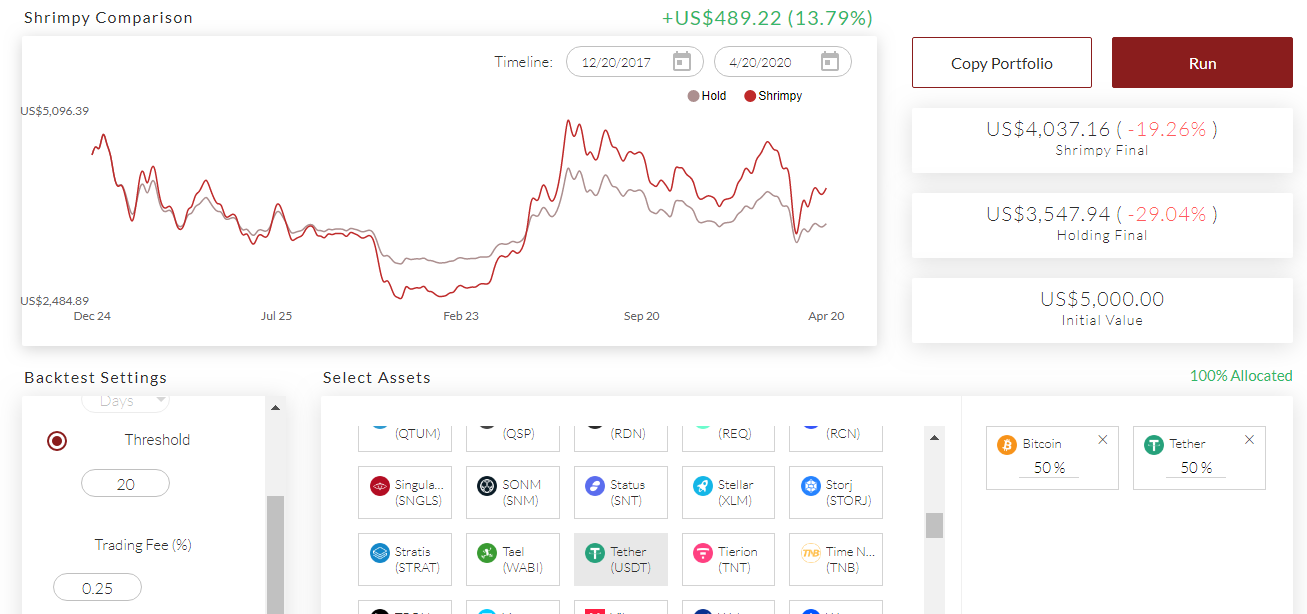Select the Stratis (STRAT) asset icon

pos(379,553)
